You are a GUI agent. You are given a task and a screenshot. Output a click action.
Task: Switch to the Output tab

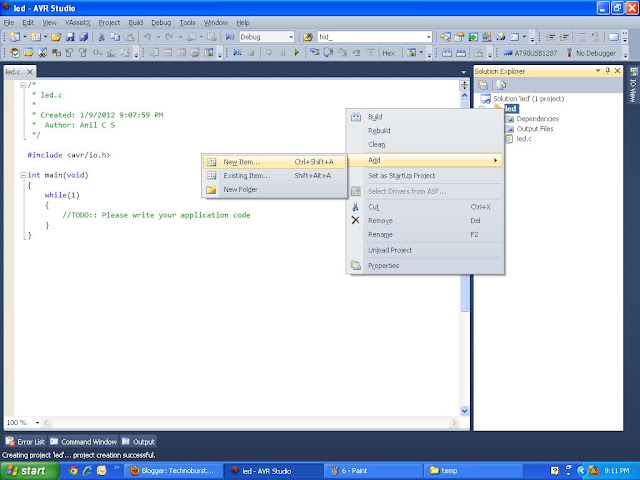click(138, 442)
